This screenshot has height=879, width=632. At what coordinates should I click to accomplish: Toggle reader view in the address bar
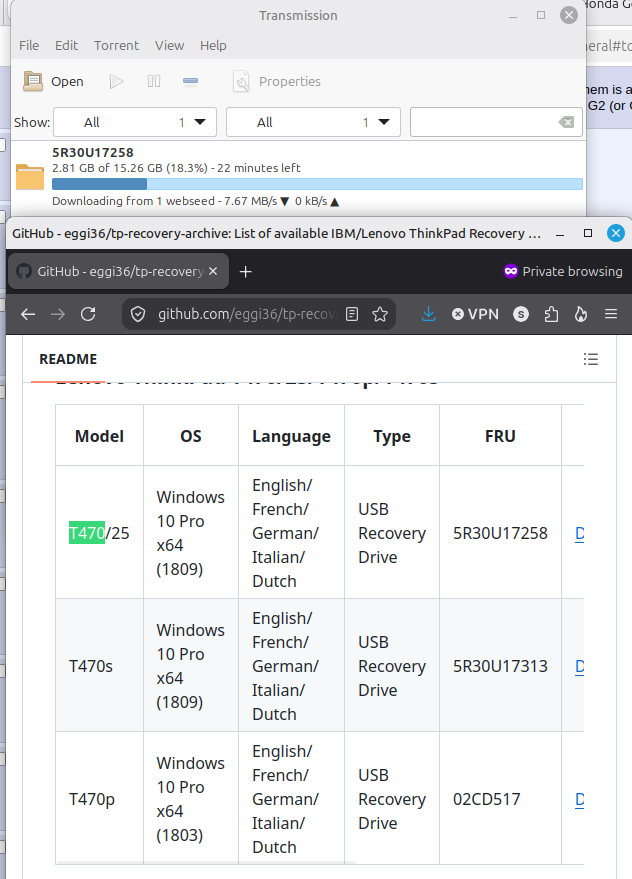[352, 314]
